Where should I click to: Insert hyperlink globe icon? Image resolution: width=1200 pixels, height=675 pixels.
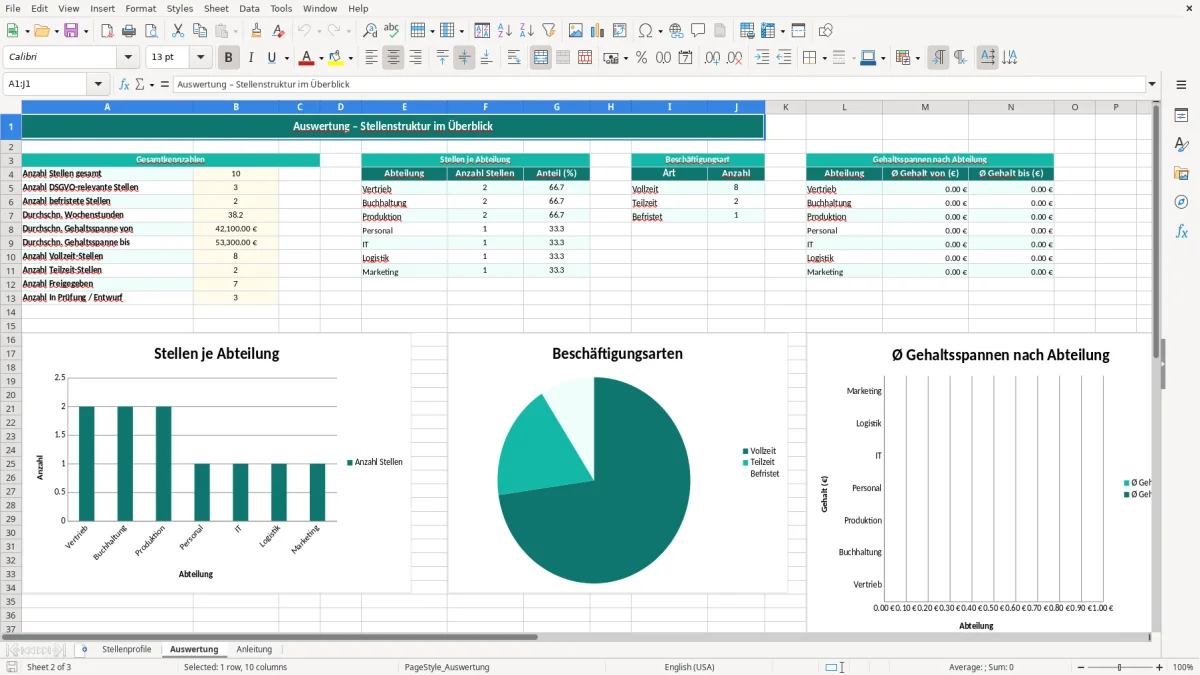click(x=676, y=31)
